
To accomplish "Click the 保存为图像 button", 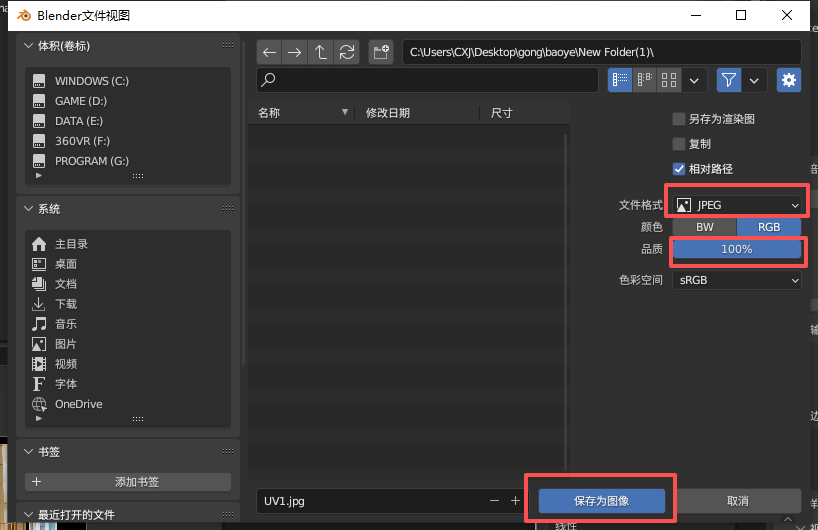I will coord(601,501).
